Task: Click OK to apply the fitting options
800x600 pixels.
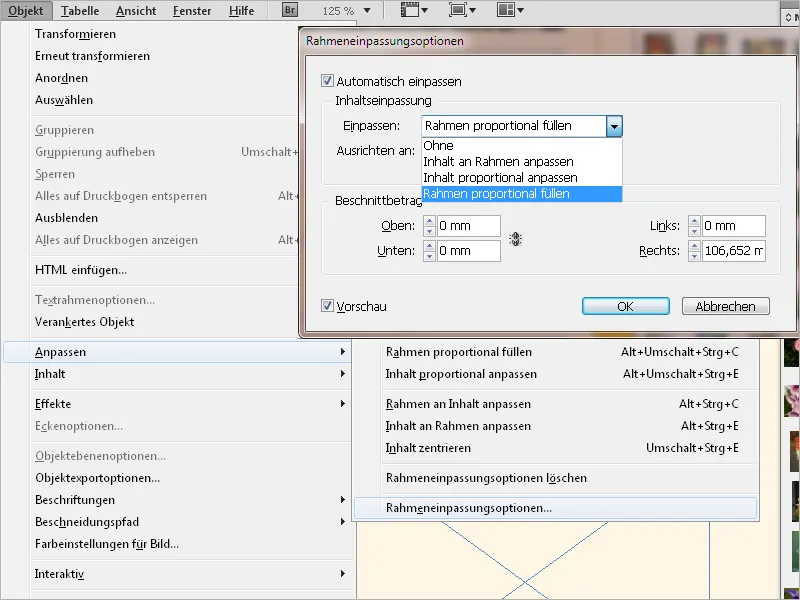Action: pos(624,306)
